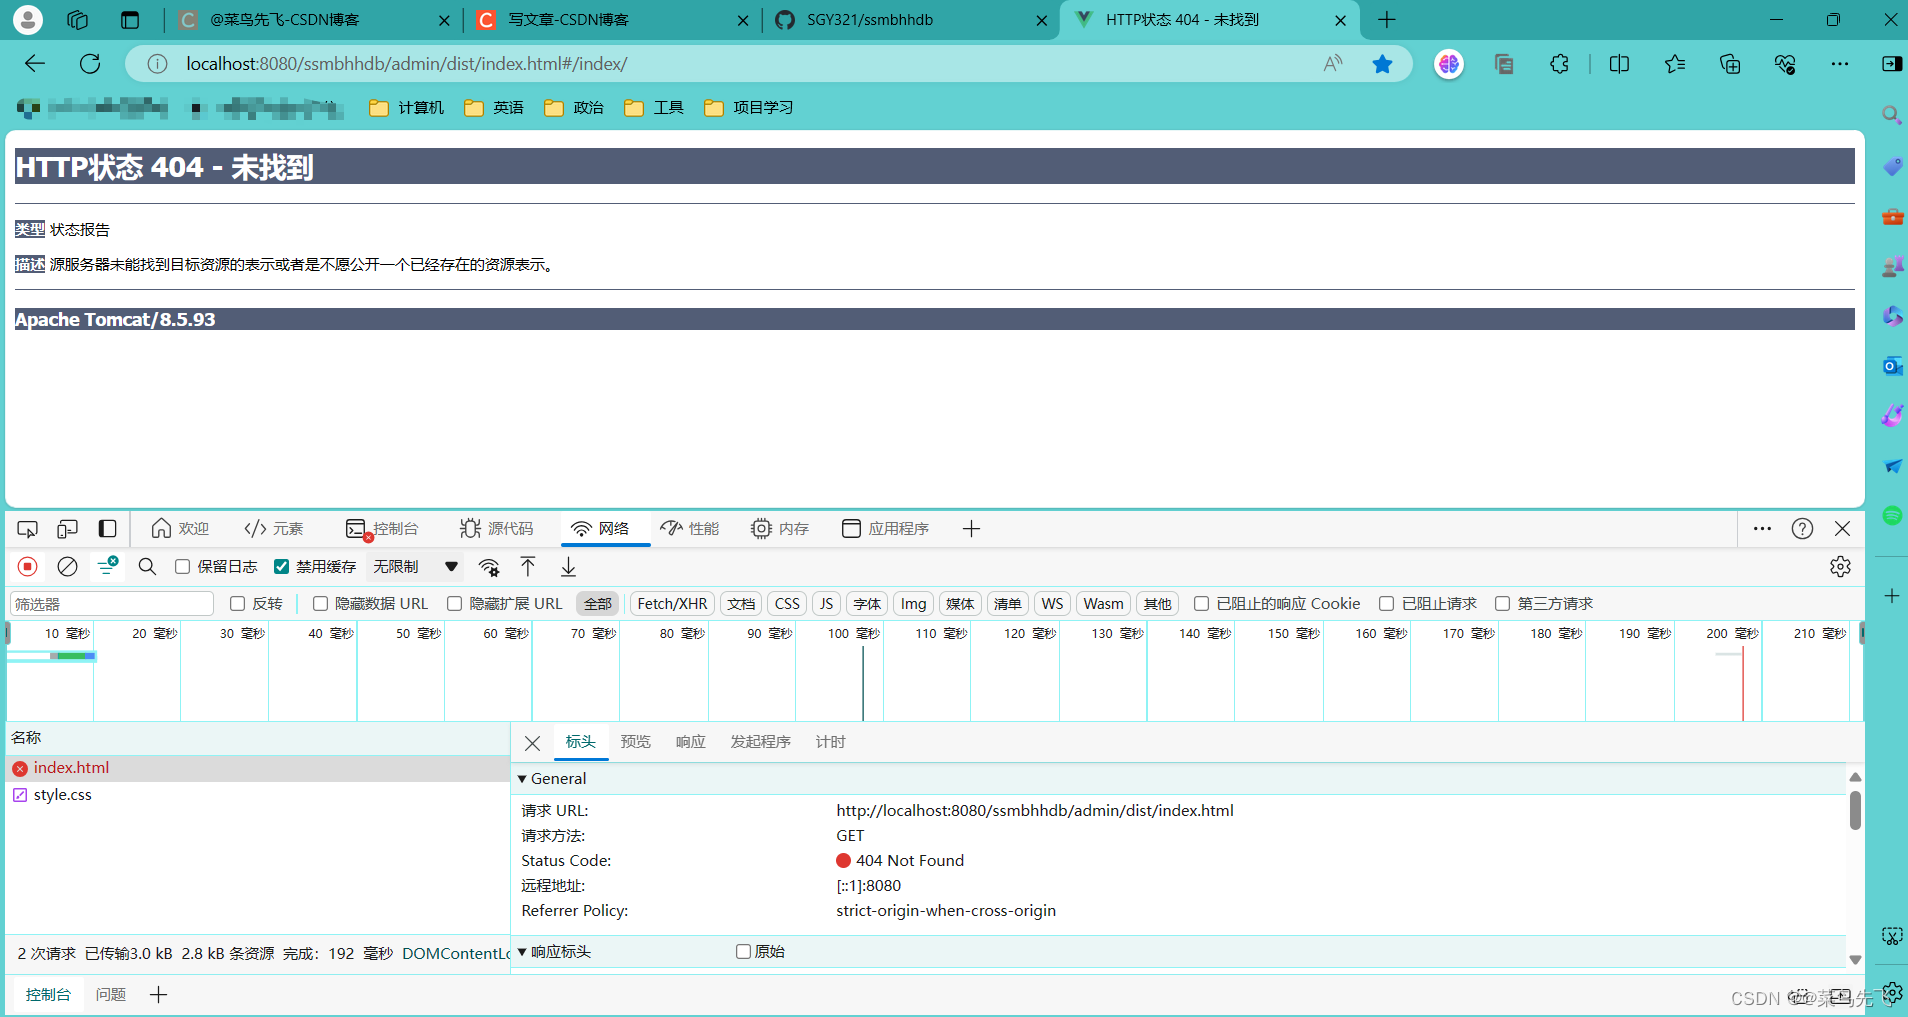Filter requests by CSS type

click(x=787, y=604)
